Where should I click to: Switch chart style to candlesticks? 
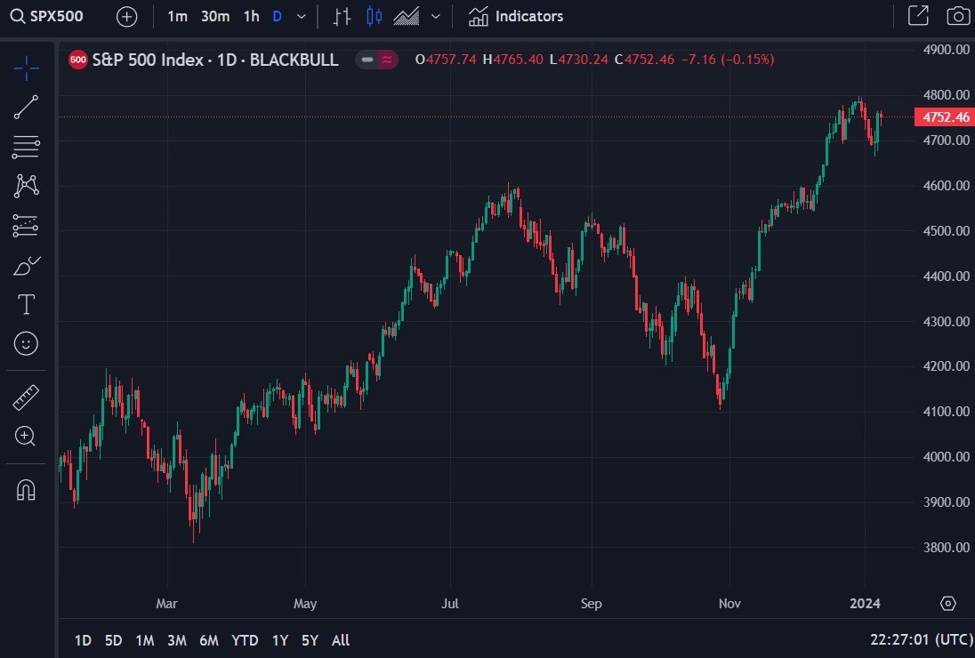coord(375,16)
